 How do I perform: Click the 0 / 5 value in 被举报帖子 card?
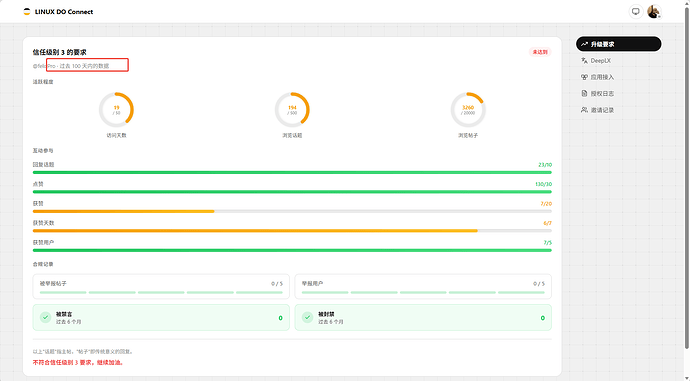tap(277, 284)
